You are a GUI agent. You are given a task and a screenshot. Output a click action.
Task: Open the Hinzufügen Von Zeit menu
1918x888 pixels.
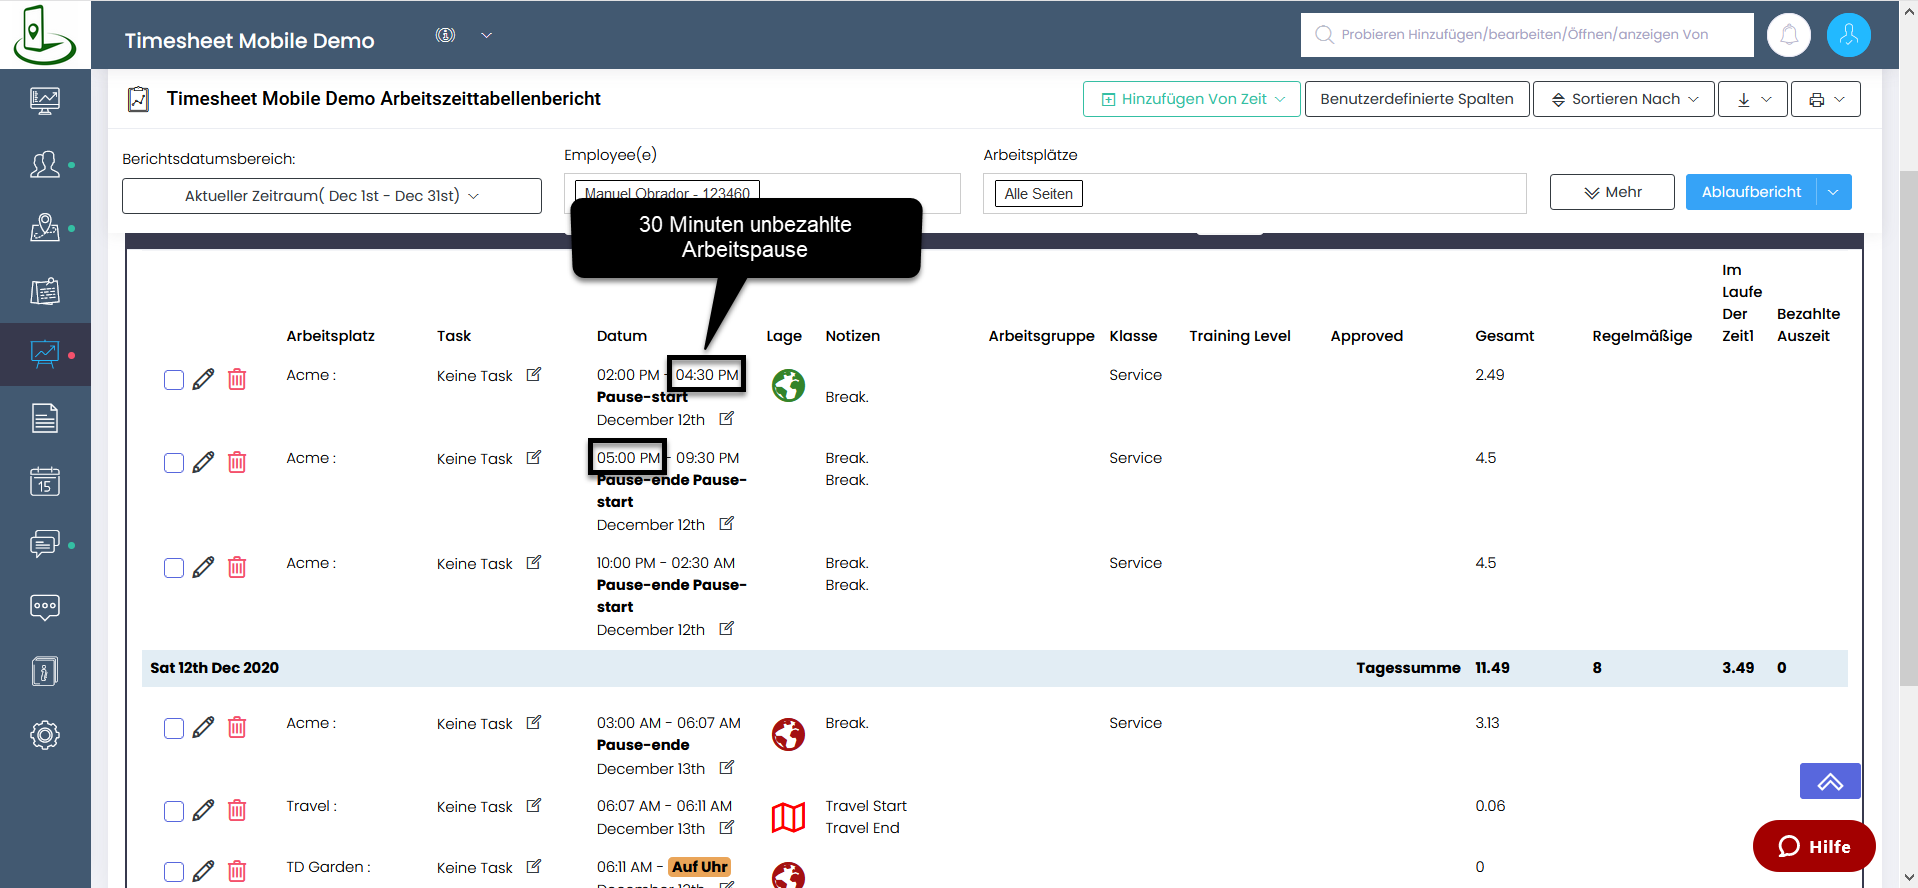pos(1191,99)
